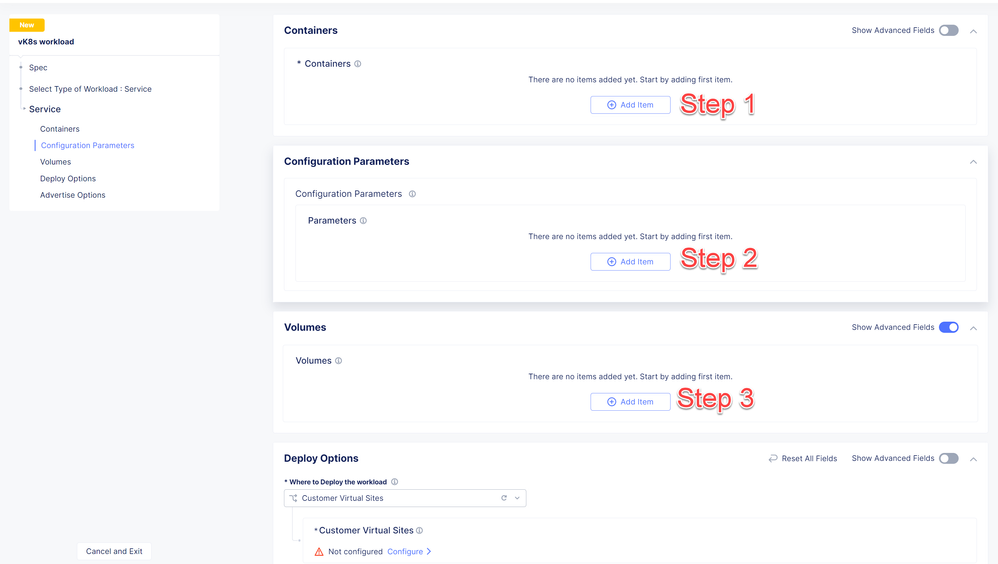This screenshot has width=998, height=564.
Task: Select Deploy Options in the sidebar
Action: click(x=68, y=179)
